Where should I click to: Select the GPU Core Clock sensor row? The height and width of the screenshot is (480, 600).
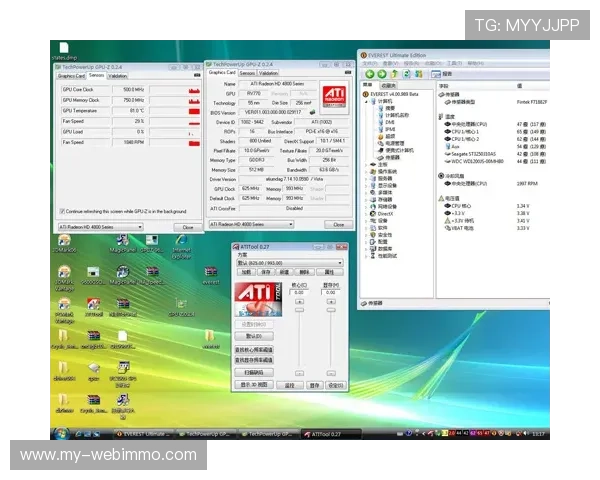coord(130,90)
